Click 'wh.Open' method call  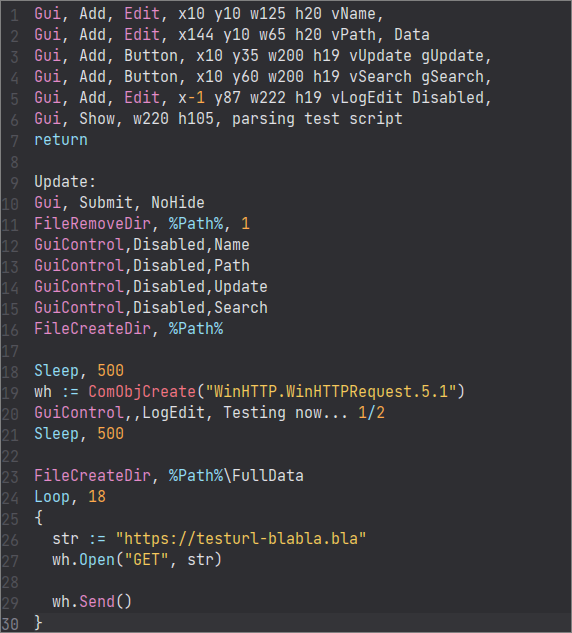(x=84, y=560)
